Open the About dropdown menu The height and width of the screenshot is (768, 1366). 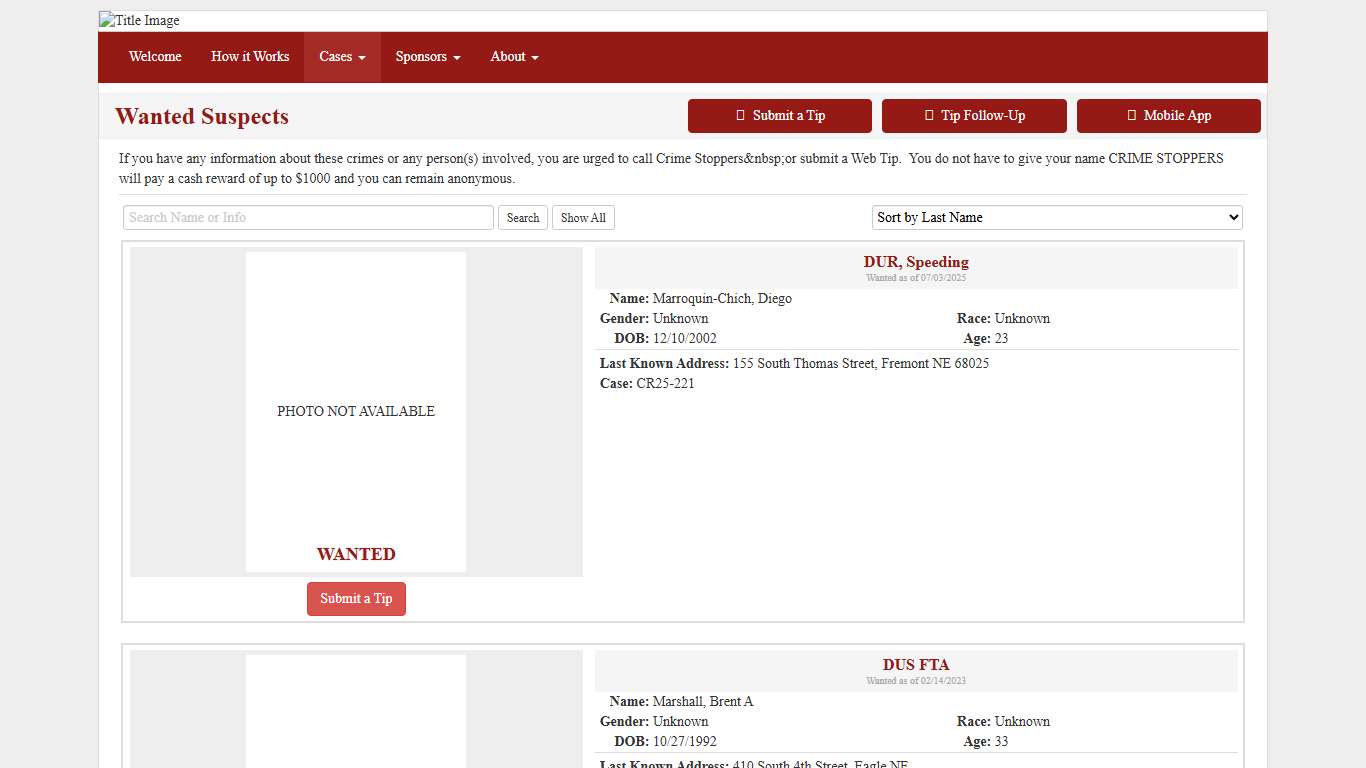tap(514, 57)
